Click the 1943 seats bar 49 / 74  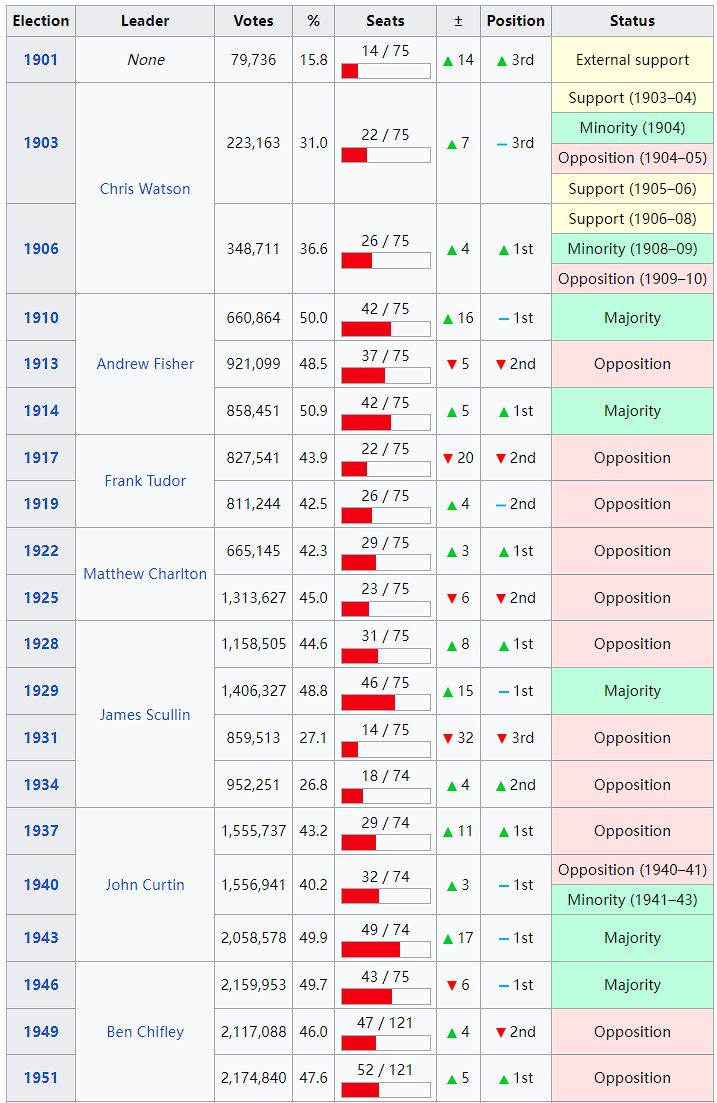(x=386, y=950)
